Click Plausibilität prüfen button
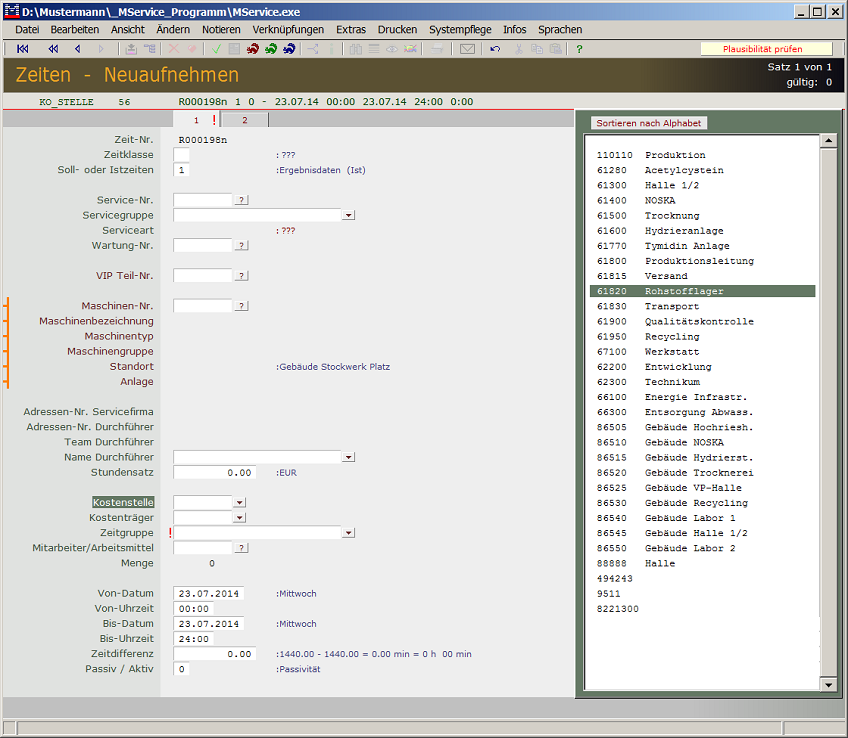Viewport: 848px width, 738px height. (x=764, y=49)
